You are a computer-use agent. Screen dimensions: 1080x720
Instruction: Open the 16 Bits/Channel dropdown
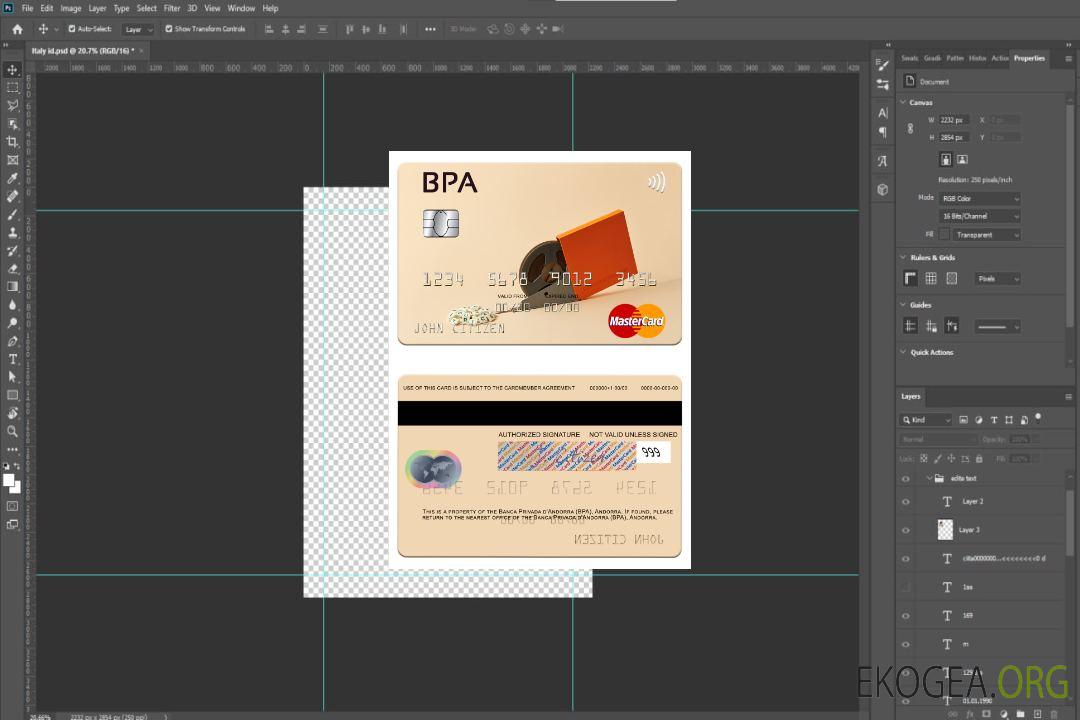979,216
